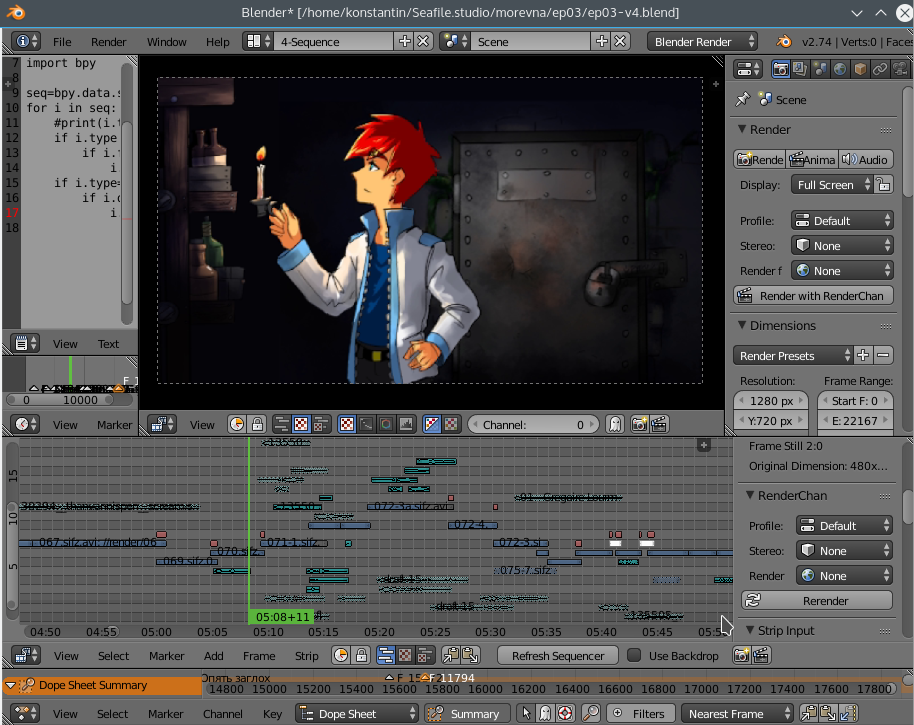This screenshot has width=914, height=725.
Task: Delete the 4-Sequence screen layout
Action: [423, 41]
